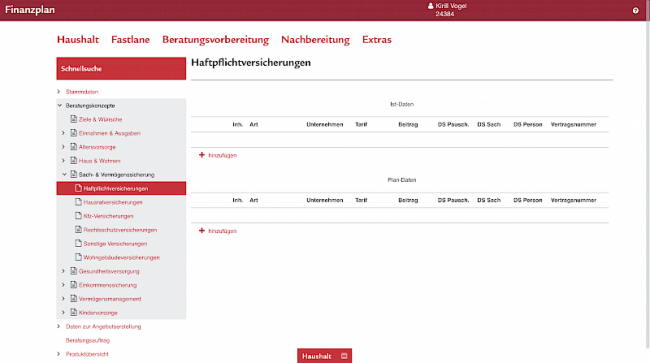Open Kfz-Versicherungen in sidebar
Viewport: 650px width, 363px height.
pyautogui.click(x=108, y=216)
